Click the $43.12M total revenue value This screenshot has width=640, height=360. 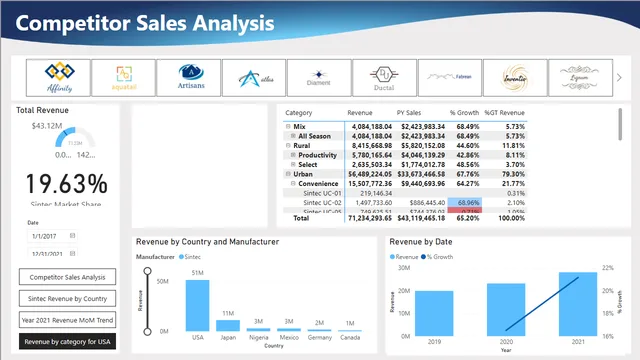(x=47, y=126)
